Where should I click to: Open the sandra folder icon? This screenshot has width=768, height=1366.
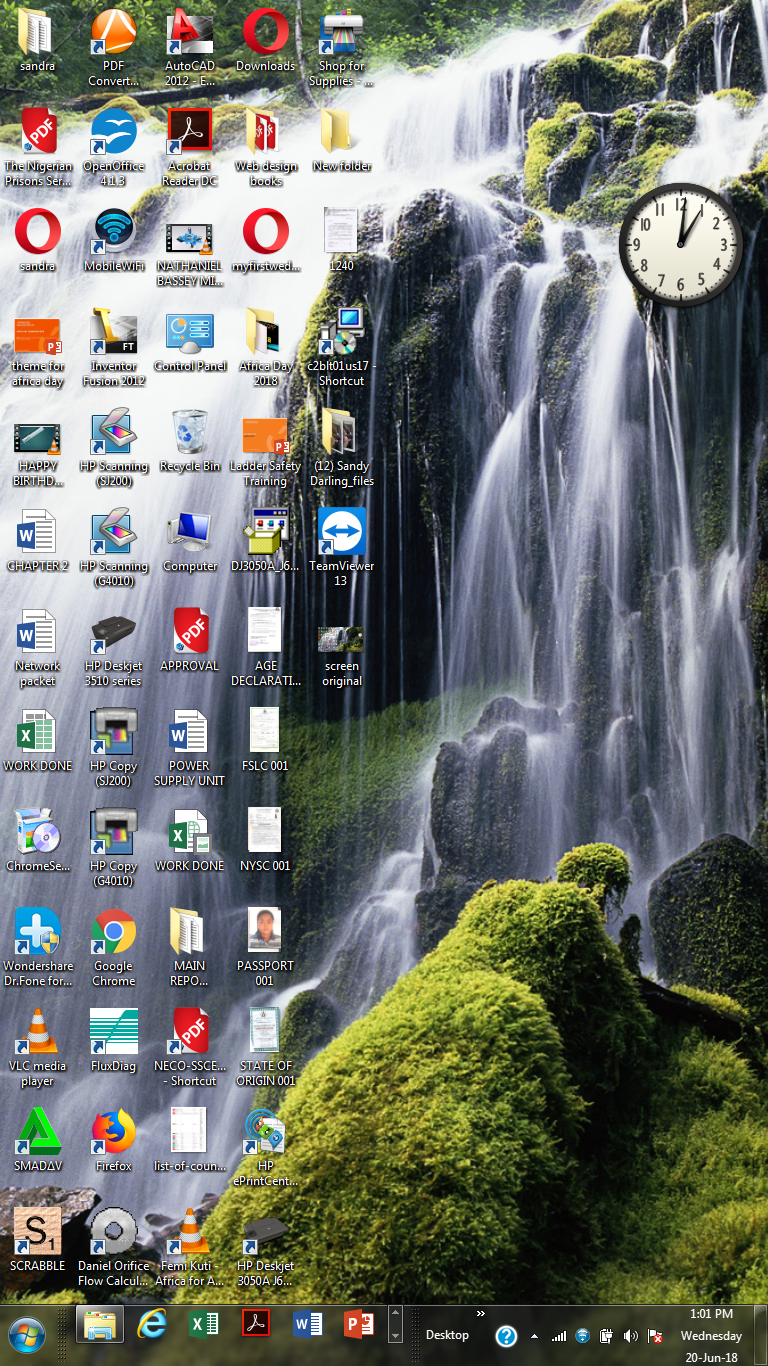click(37, 32)
